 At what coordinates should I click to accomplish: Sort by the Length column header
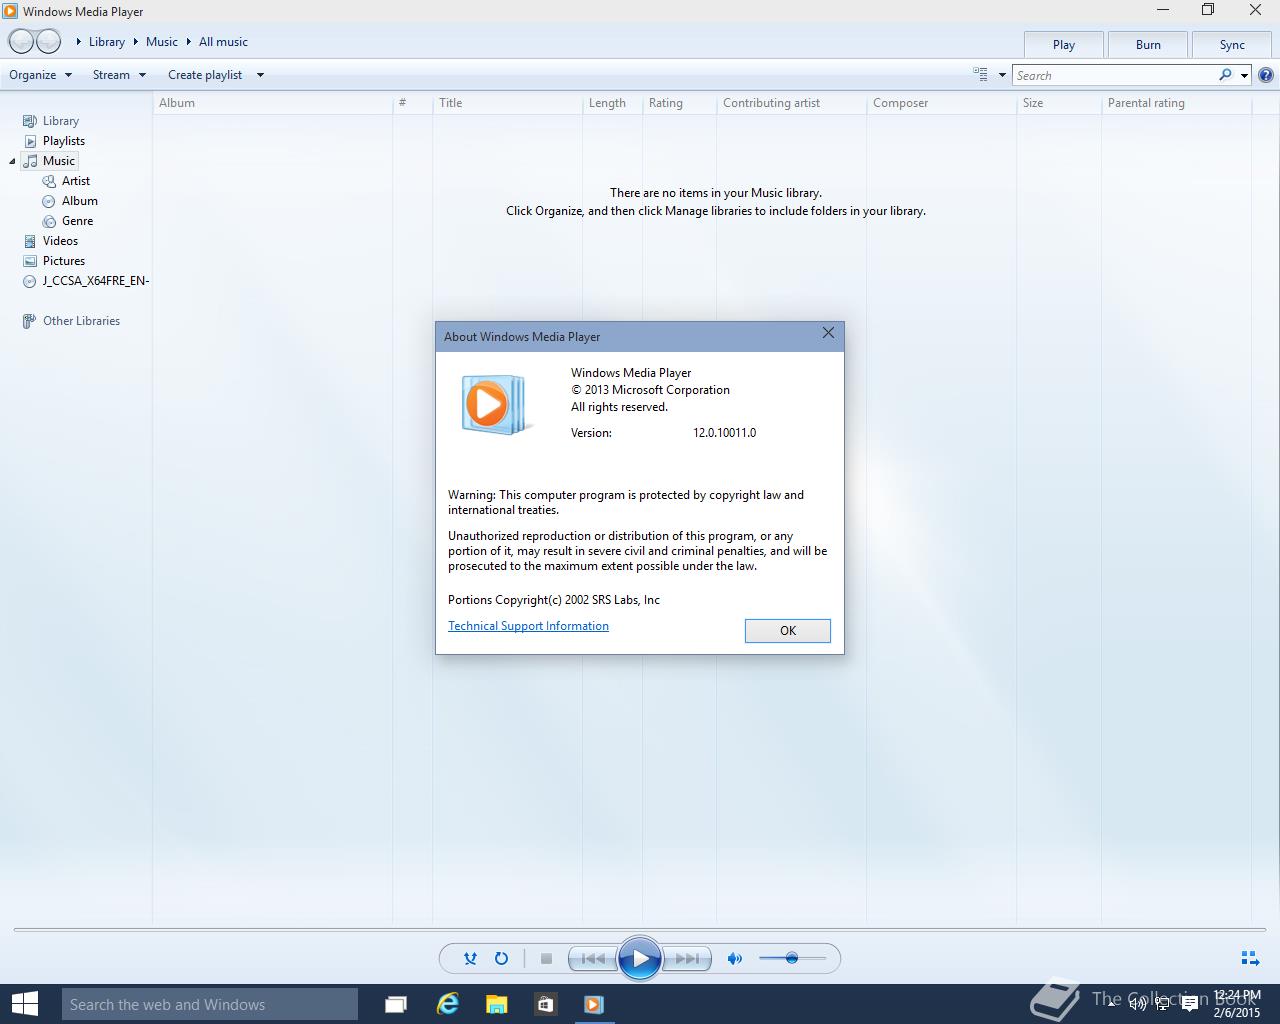coord(612,103)
